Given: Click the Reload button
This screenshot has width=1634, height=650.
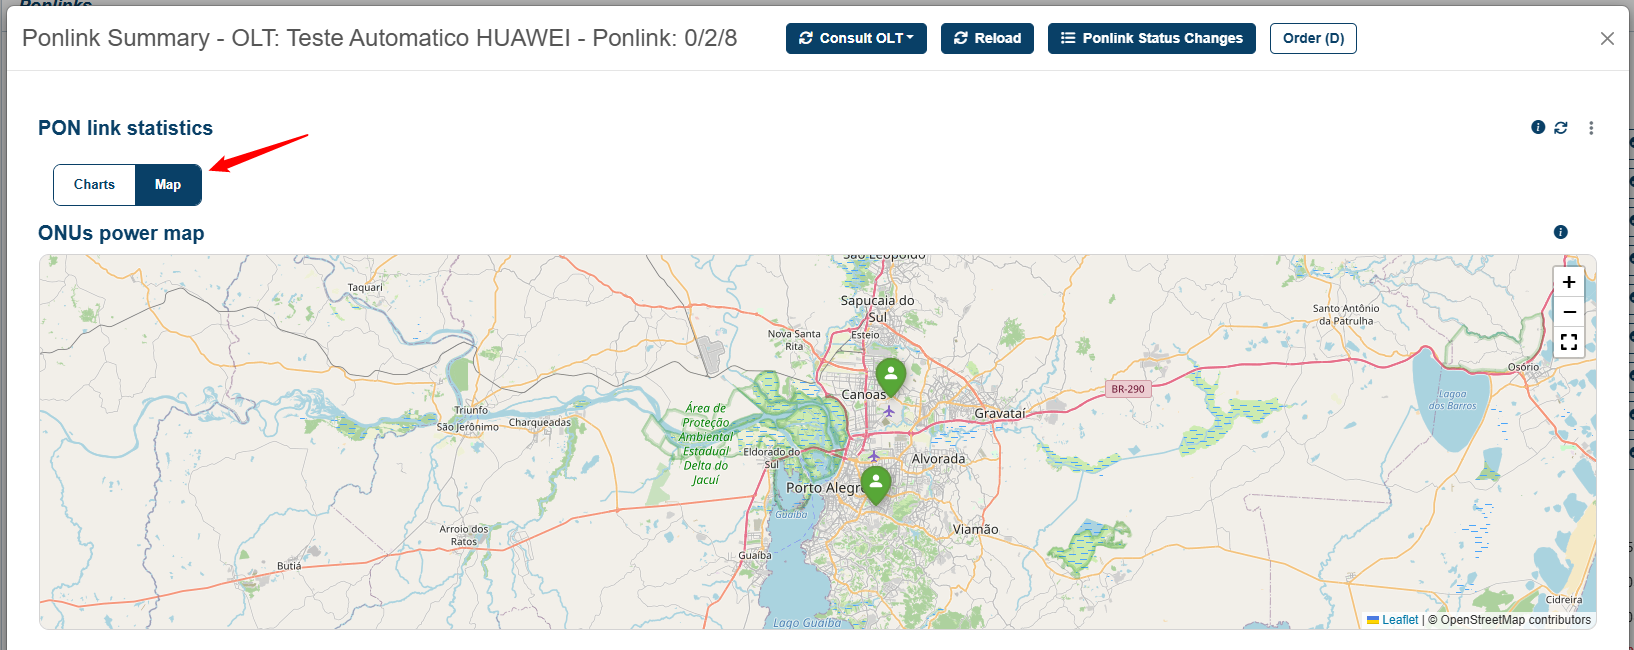Looking at the screenshot, I should 987,38.
